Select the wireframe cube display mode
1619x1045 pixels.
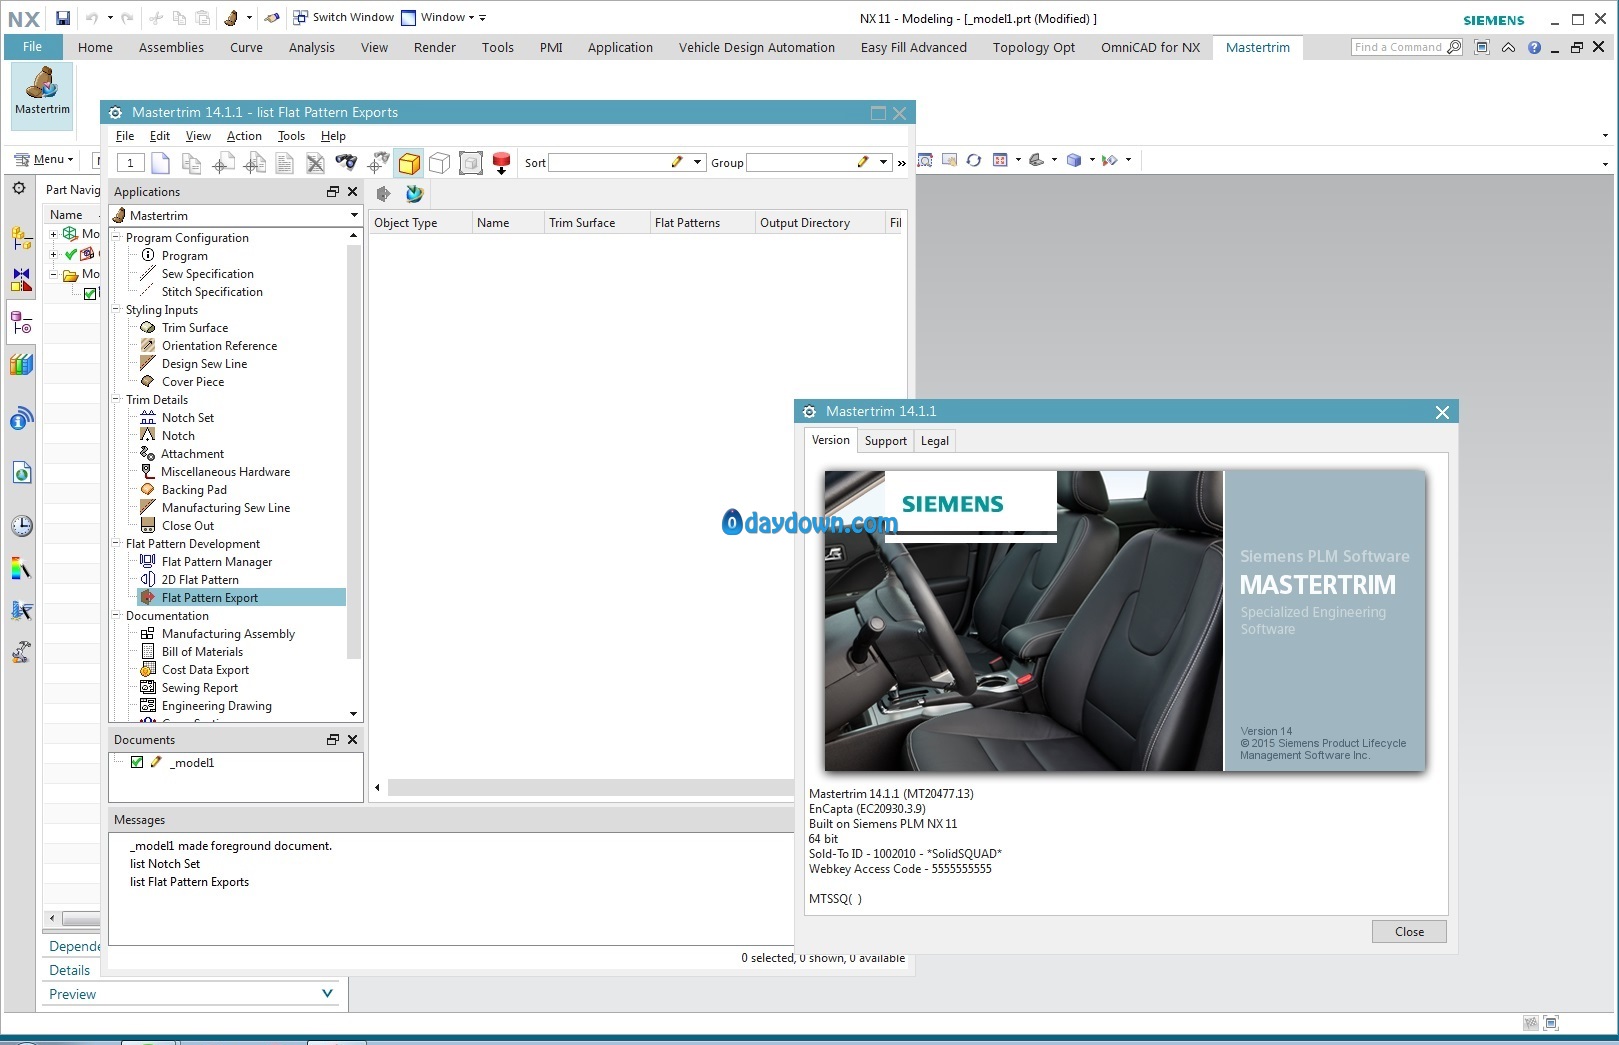point(439,163)
